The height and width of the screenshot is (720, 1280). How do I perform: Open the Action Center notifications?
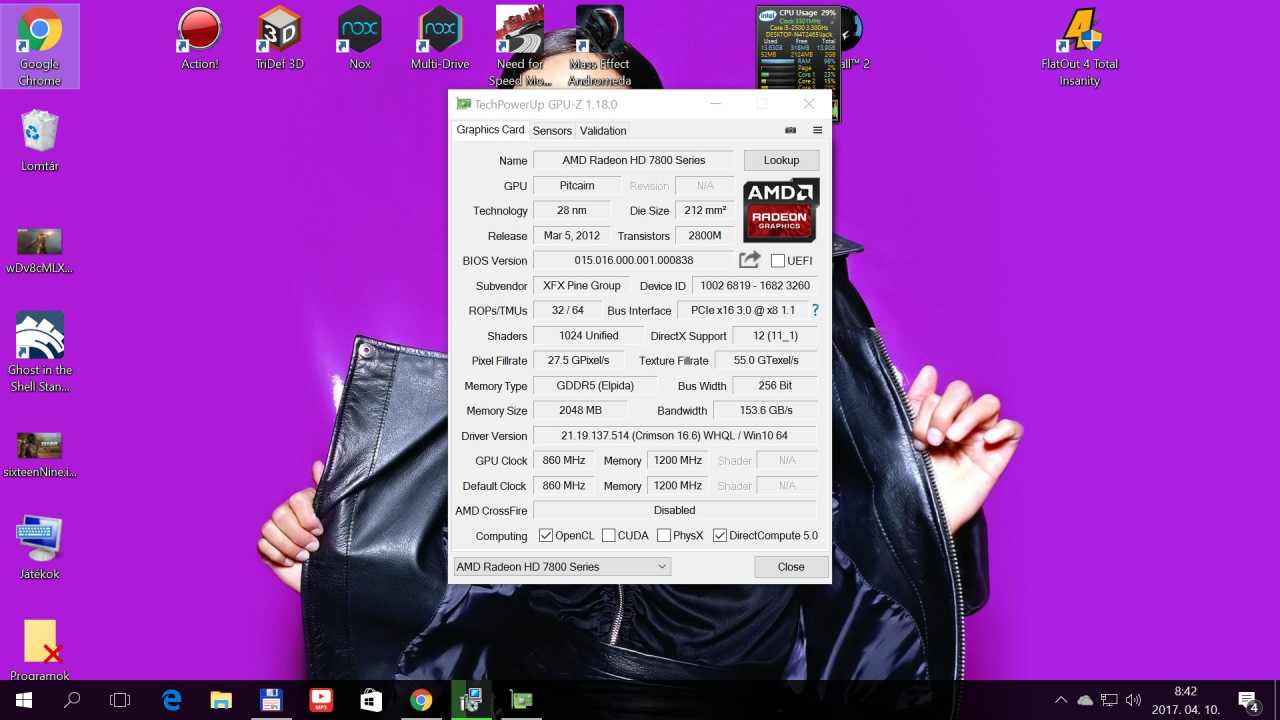tap(1248, 700)
